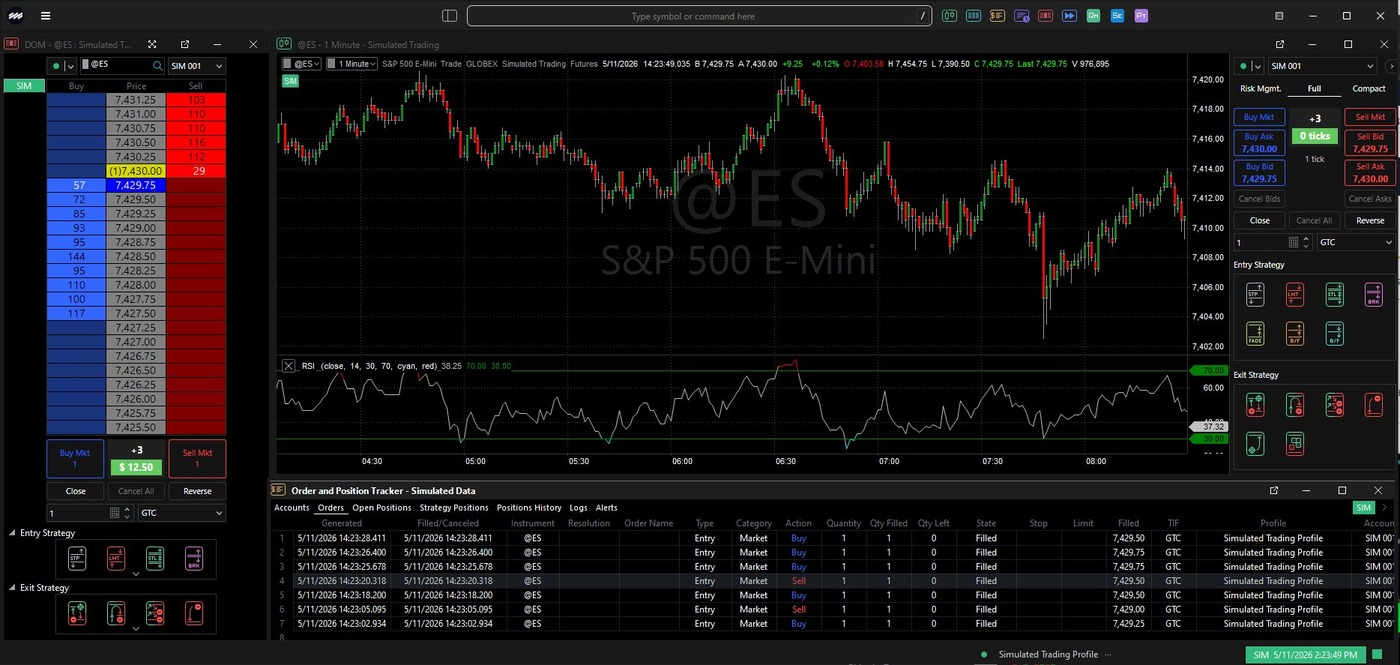The image size is (1400, 665).
Task: Switch to the Accounts tab
Action: pos(292,508)
